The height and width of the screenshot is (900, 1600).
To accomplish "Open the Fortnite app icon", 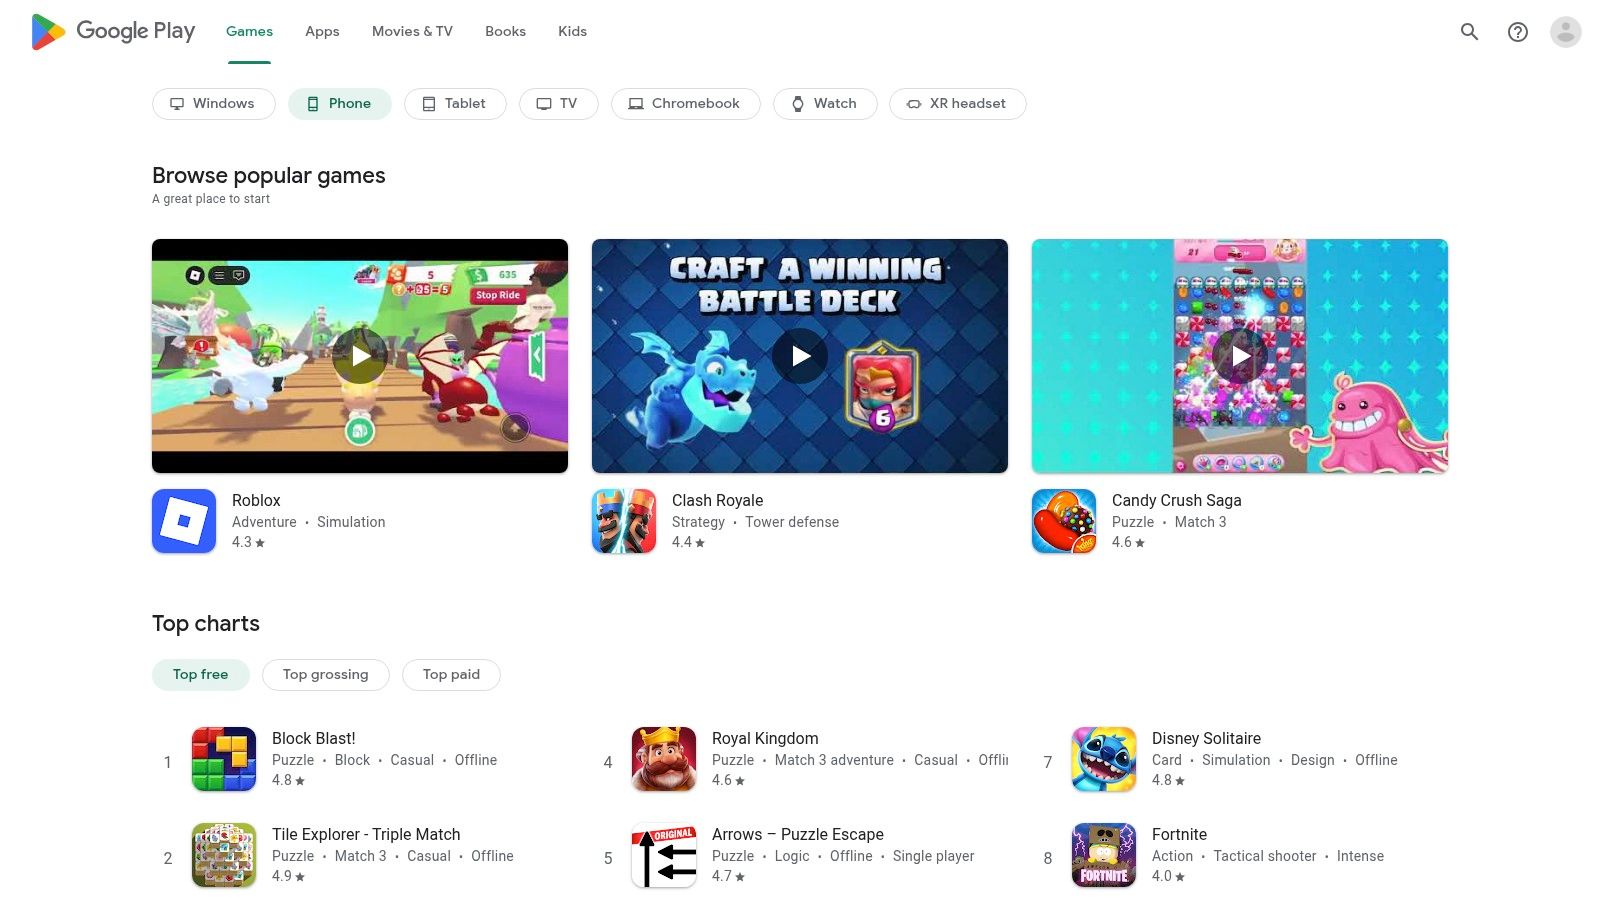I will tap(1103, 855).
